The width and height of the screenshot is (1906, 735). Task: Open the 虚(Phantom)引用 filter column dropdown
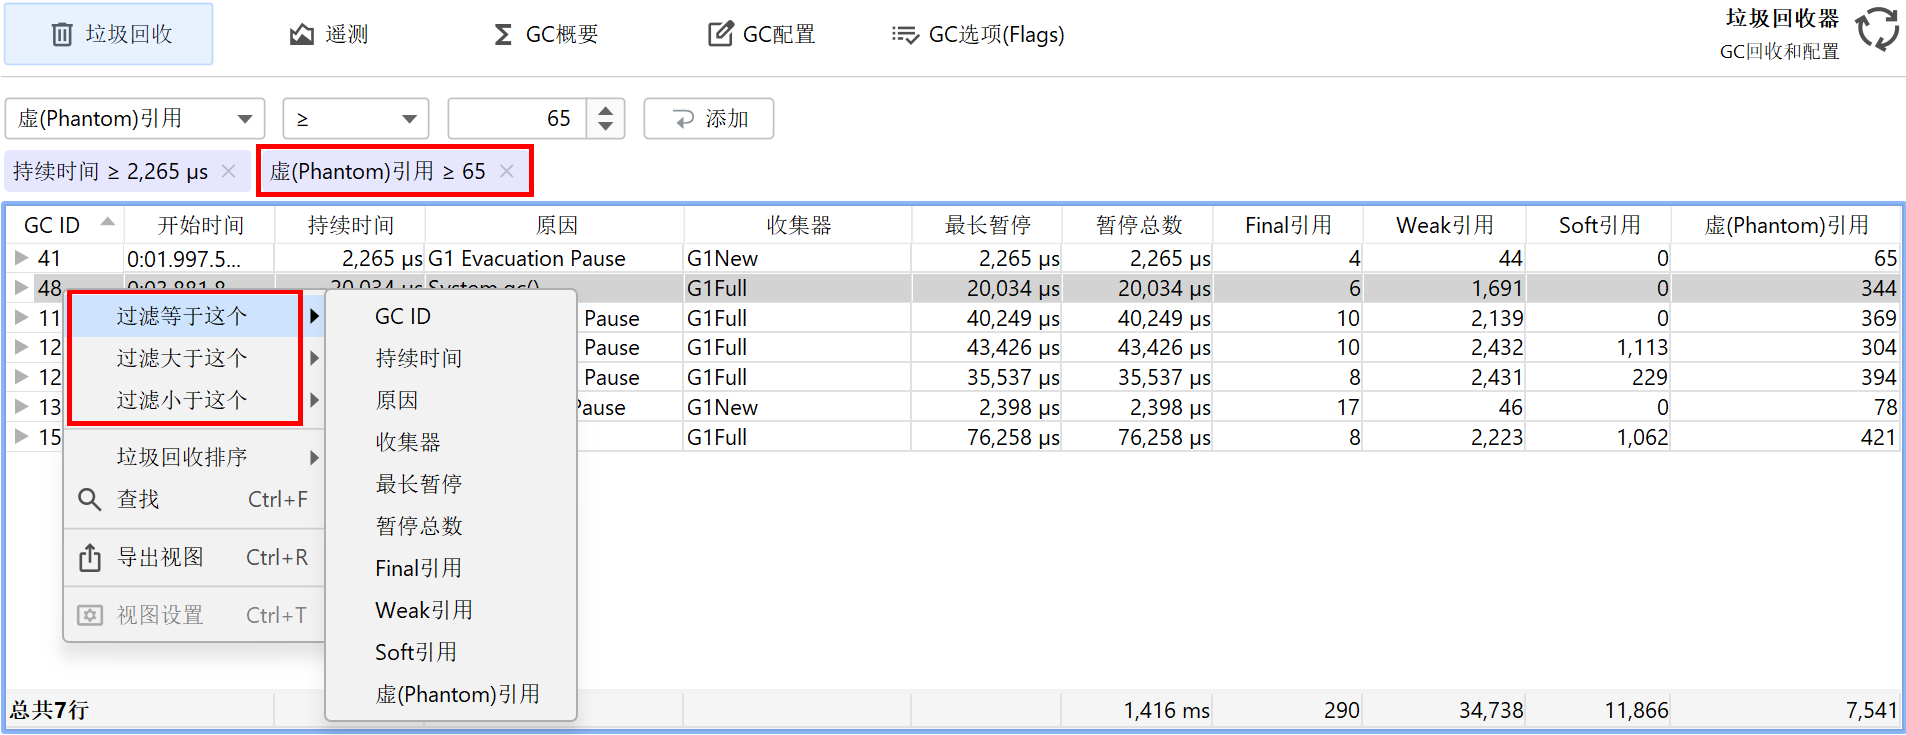point(135,119)
